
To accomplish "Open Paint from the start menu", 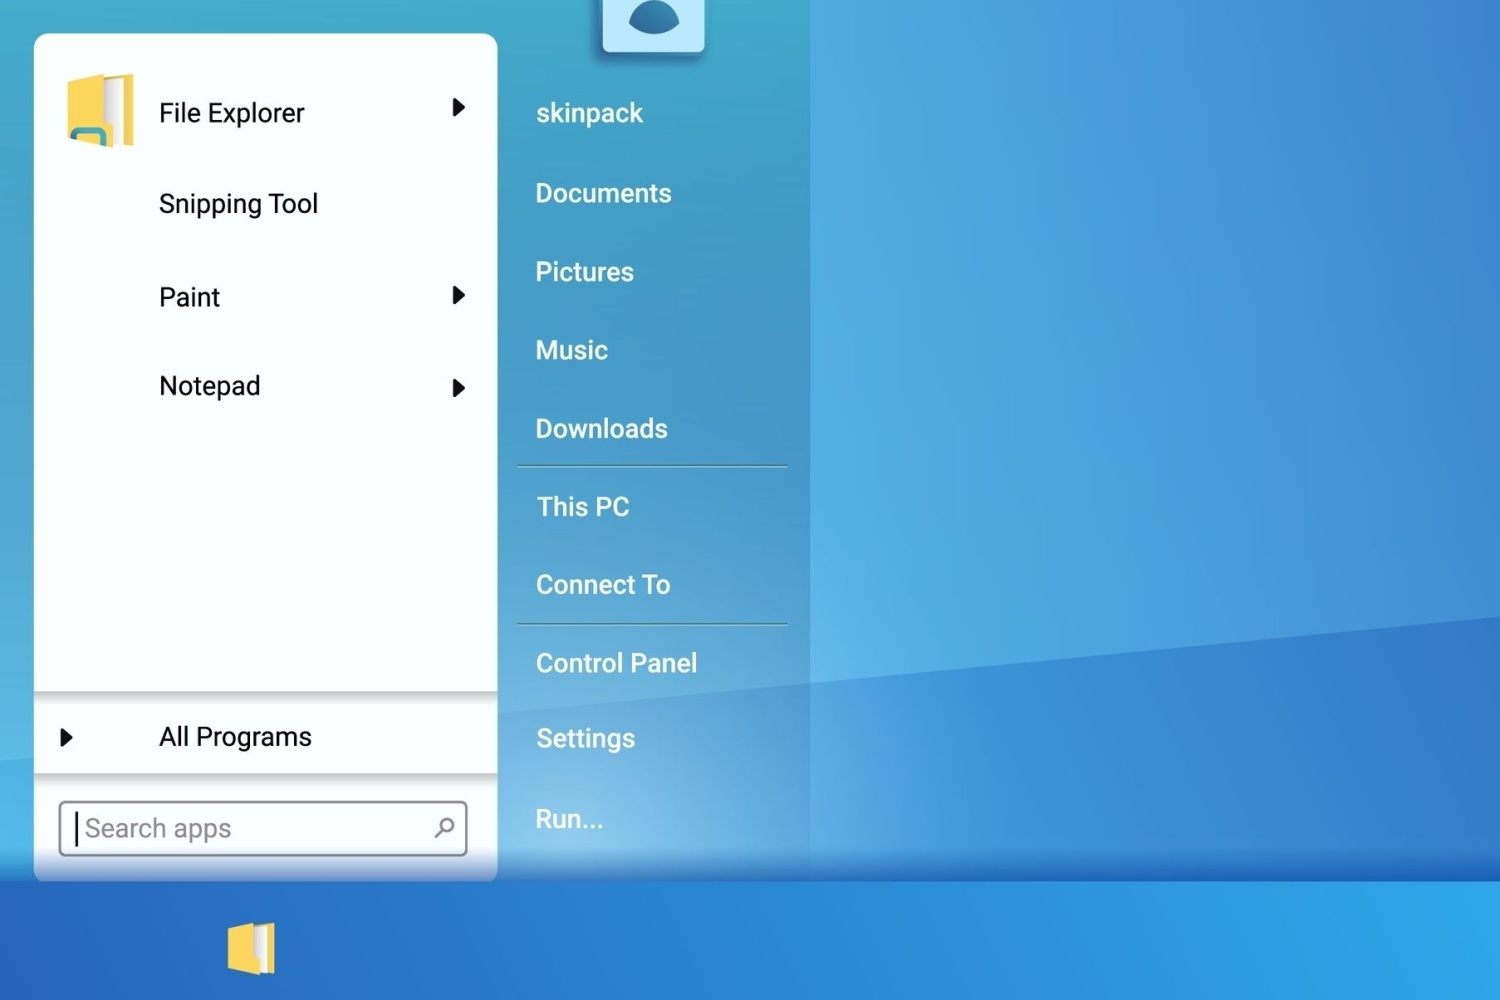I will (x=189, y=296).
